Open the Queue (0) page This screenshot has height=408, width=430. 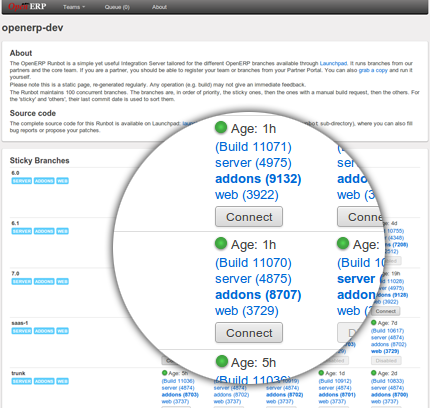[x=117, y=7]
